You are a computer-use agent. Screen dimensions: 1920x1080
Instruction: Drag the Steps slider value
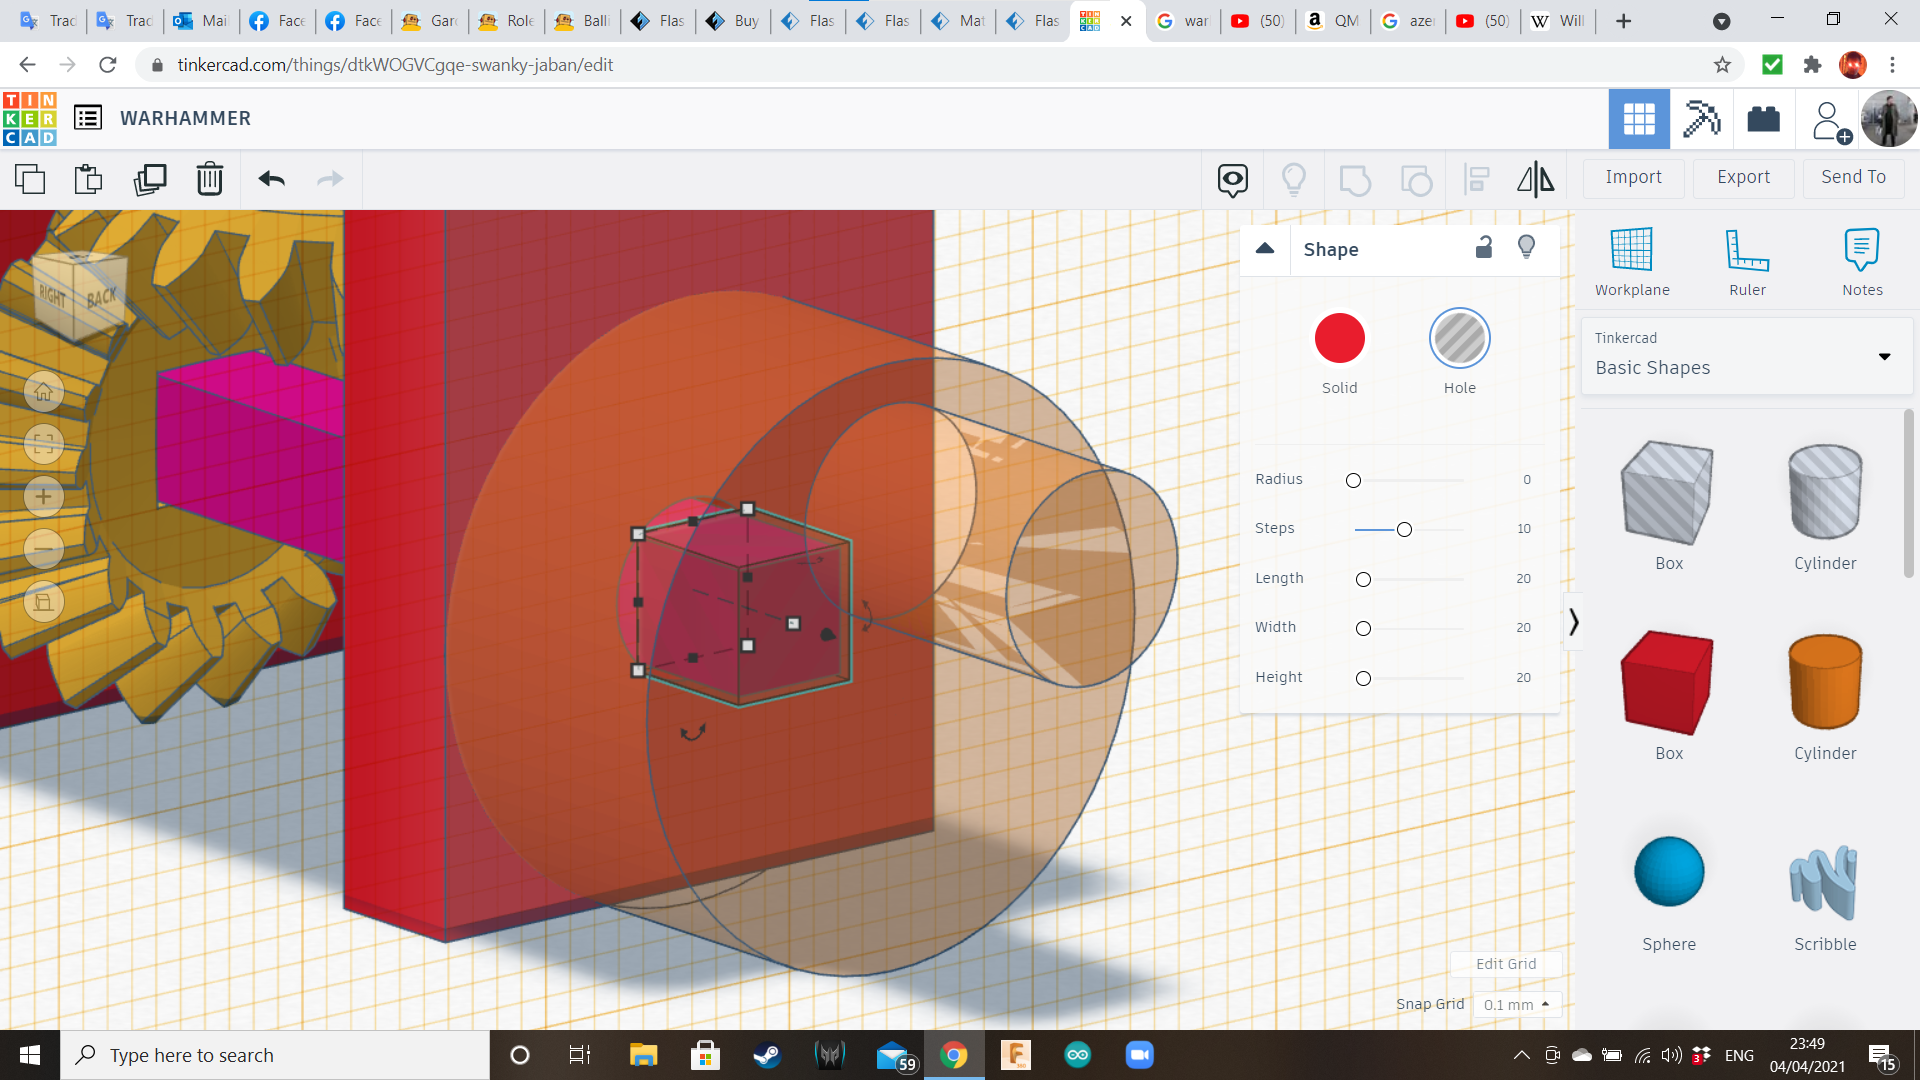(1403, 527)
